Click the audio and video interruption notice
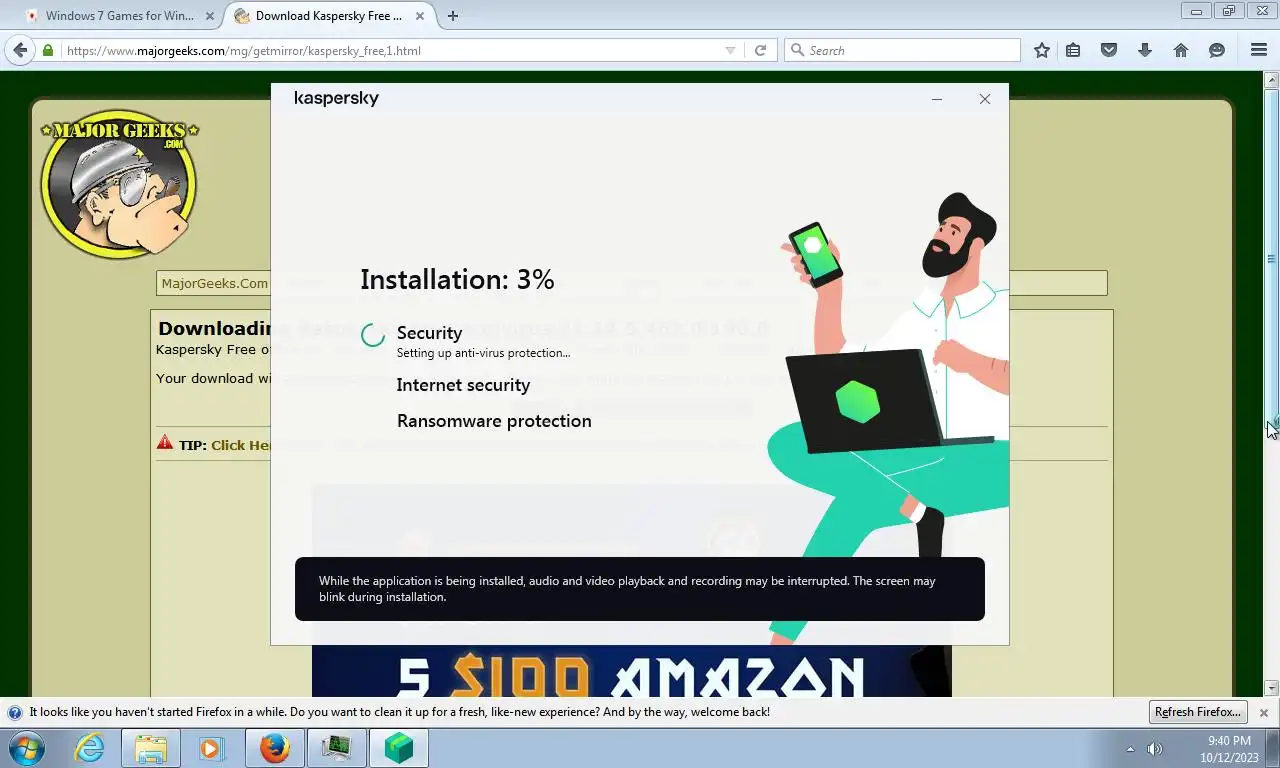Screen dimensions: 1280x768 point(640,589)
